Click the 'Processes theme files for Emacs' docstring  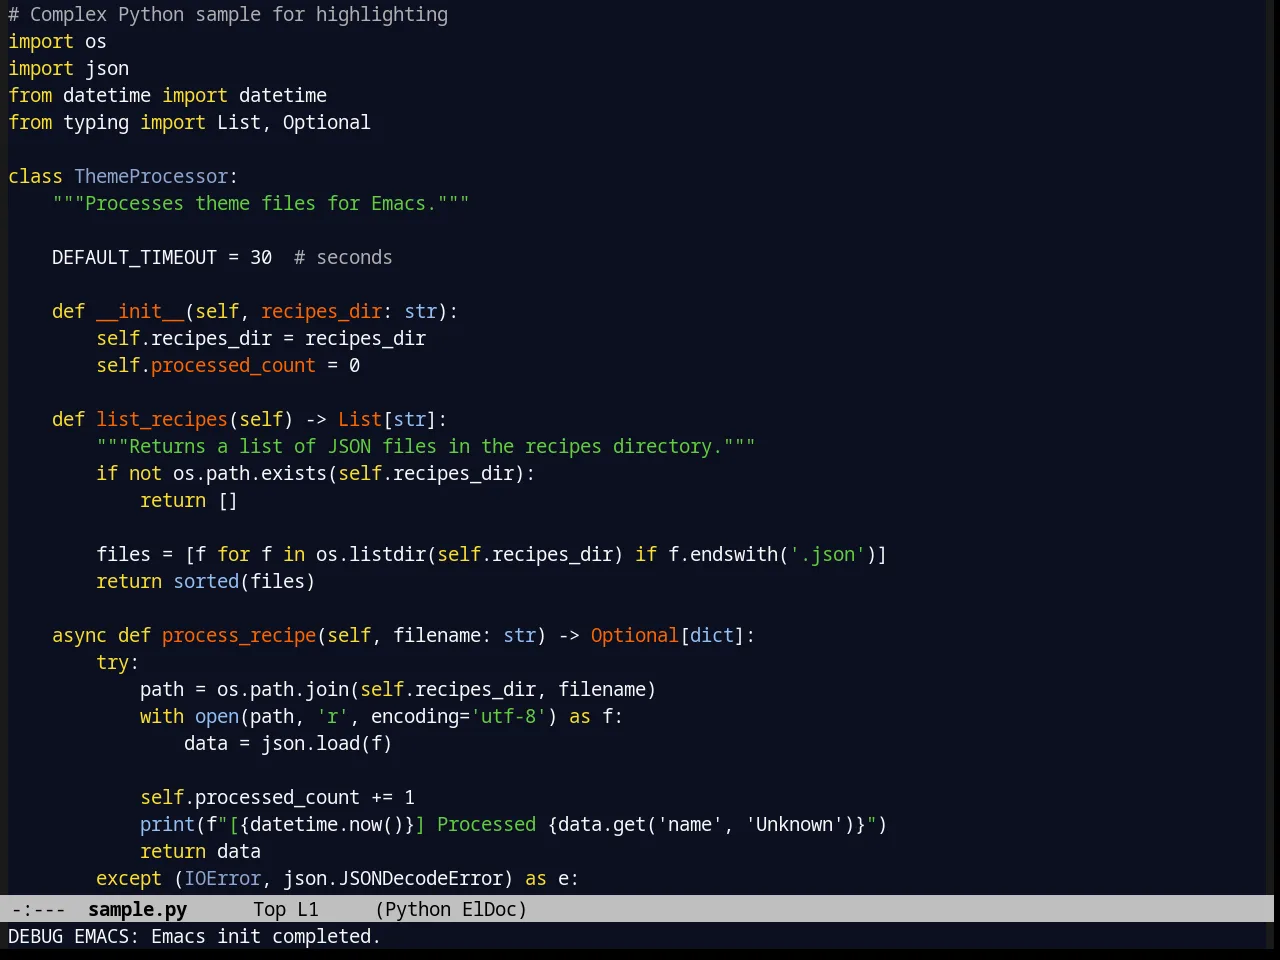click(x=261, y=203)
